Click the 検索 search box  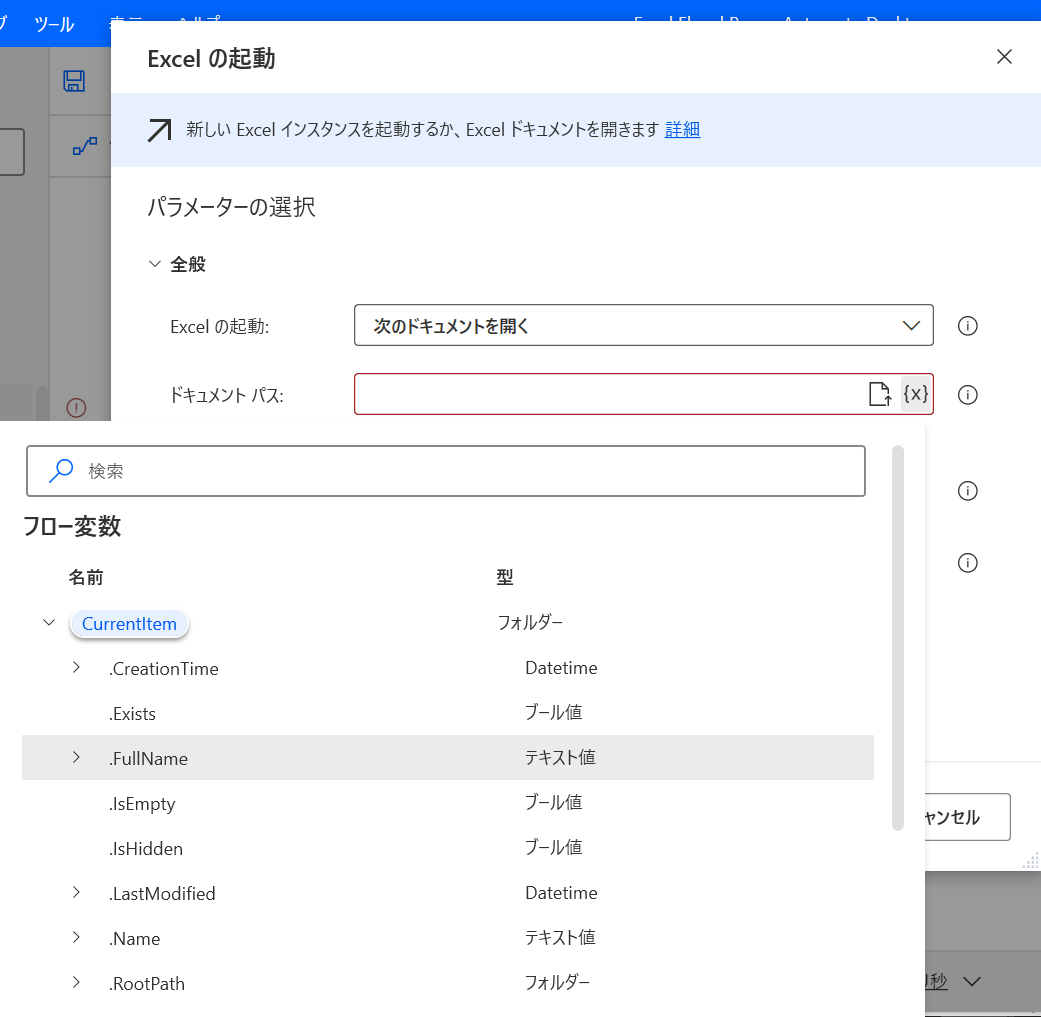coord(446,471)
